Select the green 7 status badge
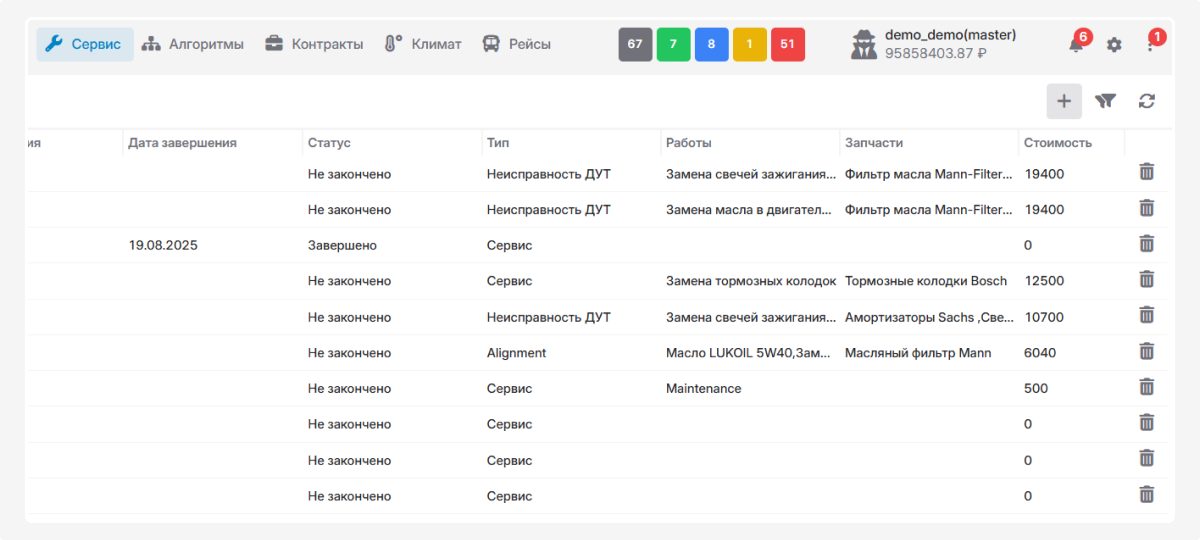Screen dimensions: 1200x540 pyautogui.click(x=673, y=44)
